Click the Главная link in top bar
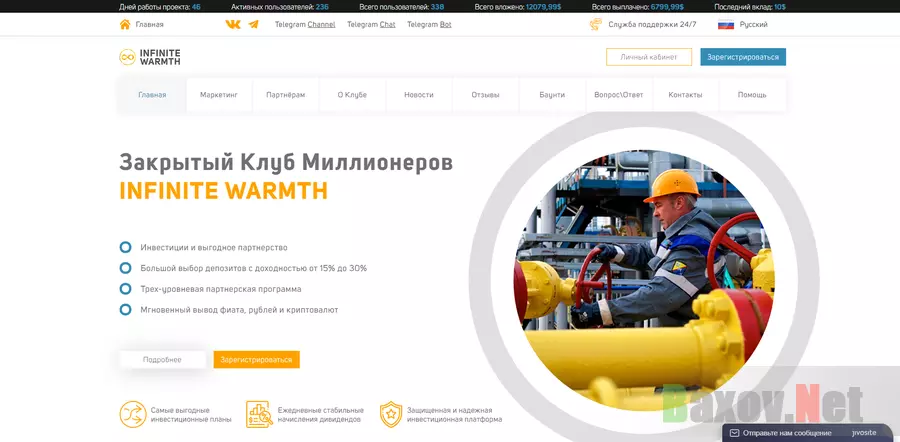The width and height of the screenshot is (900, 442). point(149,25)
